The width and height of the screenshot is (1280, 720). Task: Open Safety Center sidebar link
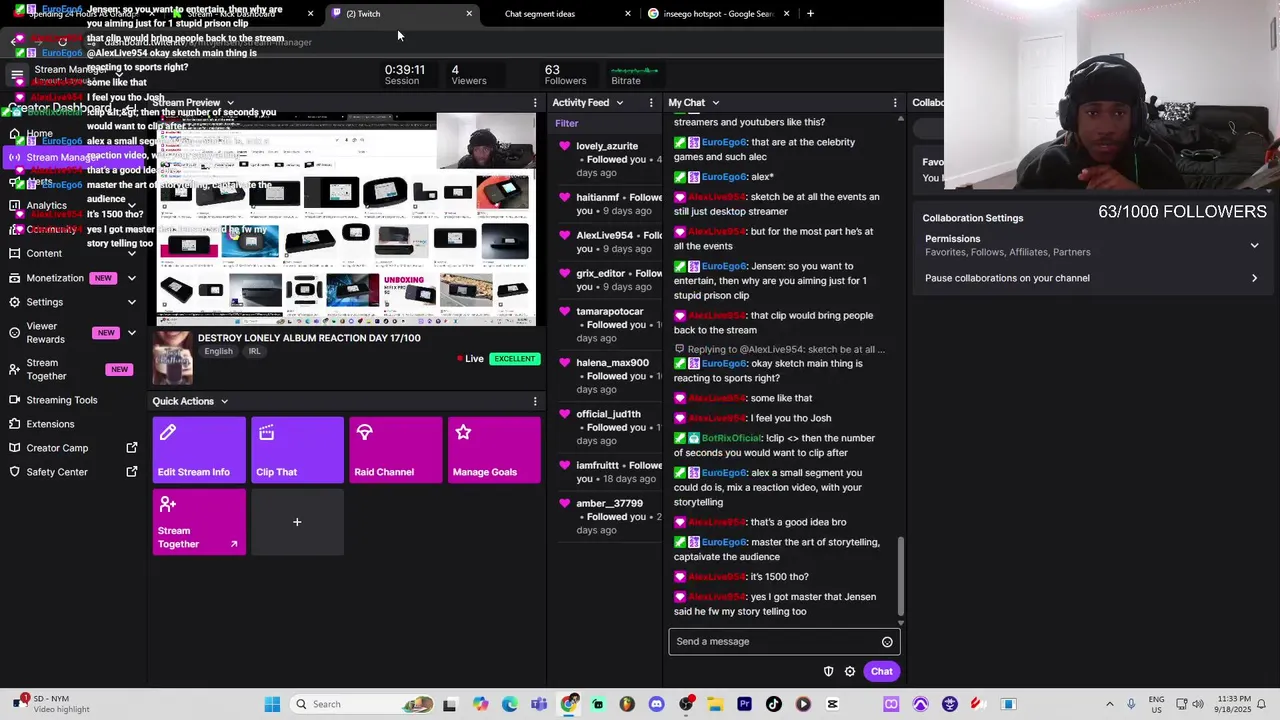point(57,472)
